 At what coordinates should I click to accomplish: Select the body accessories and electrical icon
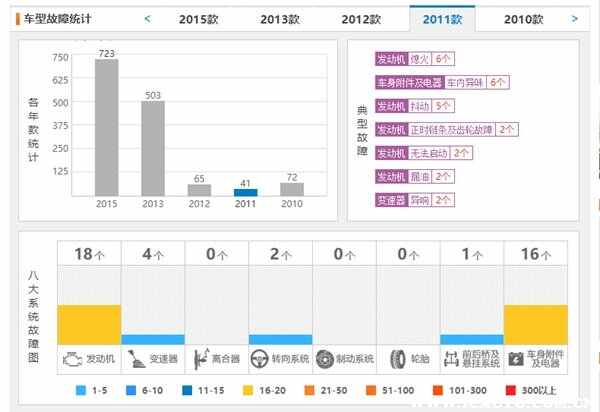(516, 359)
